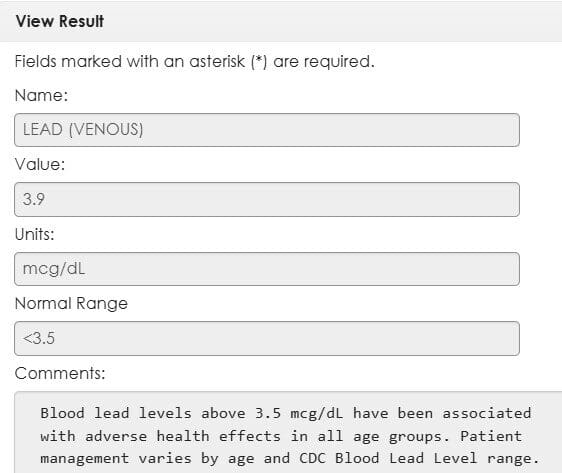Viewport: 562px width, 473px height.
Task: Click 'Patient' at end of second comment line
Action: [491, 436]
